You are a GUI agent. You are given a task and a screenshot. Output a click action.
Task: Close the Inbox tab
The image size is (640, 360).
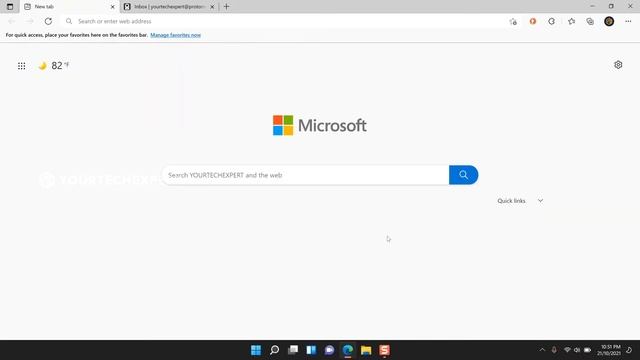coord(212,7)
